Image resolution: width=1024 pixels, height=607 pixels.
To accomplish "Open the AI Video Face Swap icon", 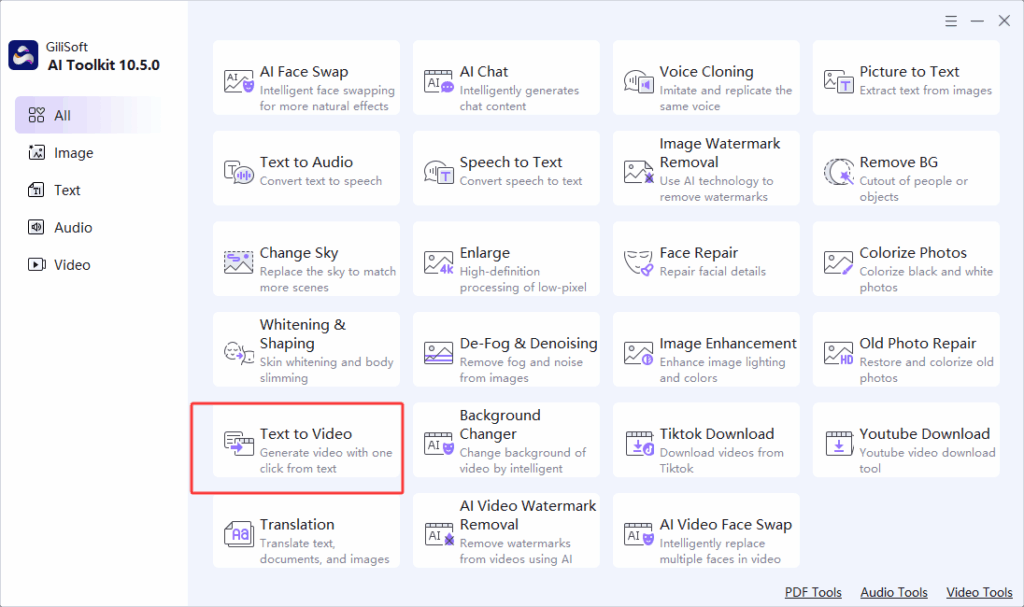I will (x=638, y=534).
